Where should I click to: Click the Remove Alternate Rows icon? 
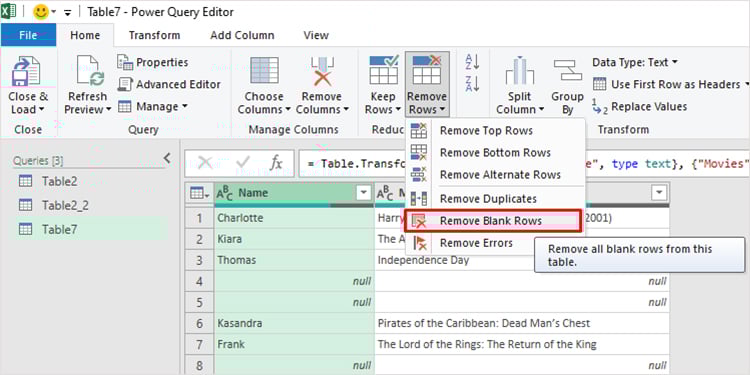pyautogui.click(x=419, y=175)
